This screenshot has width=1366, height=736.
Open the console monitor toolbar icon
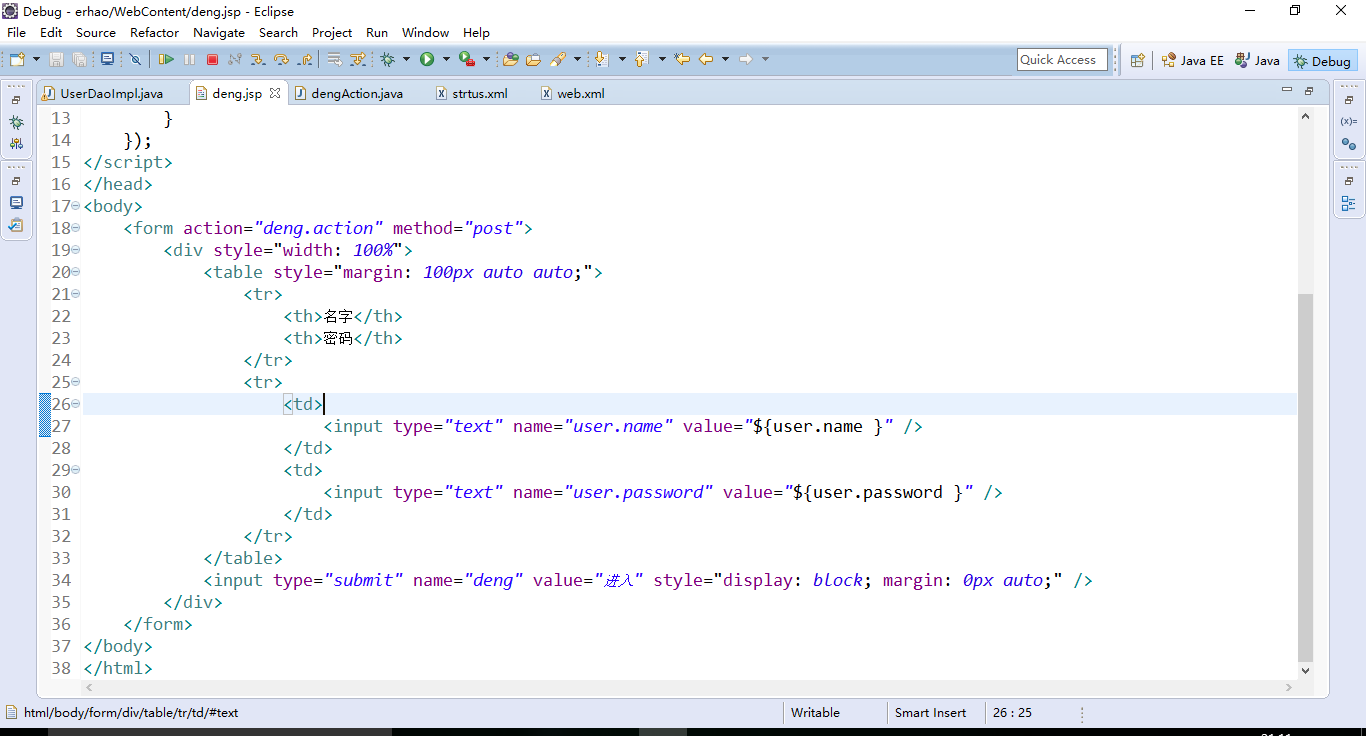107,59
